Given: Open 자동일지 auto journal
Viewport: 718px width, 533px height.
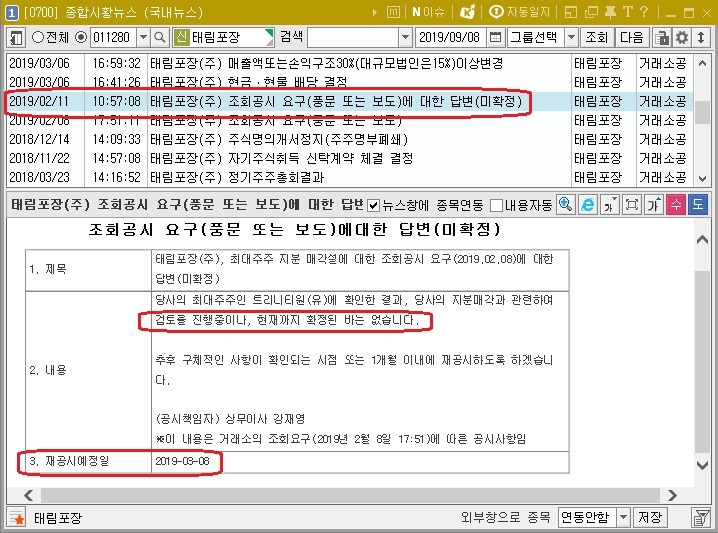Looking at the screenshot, I should tap(519, 12).
